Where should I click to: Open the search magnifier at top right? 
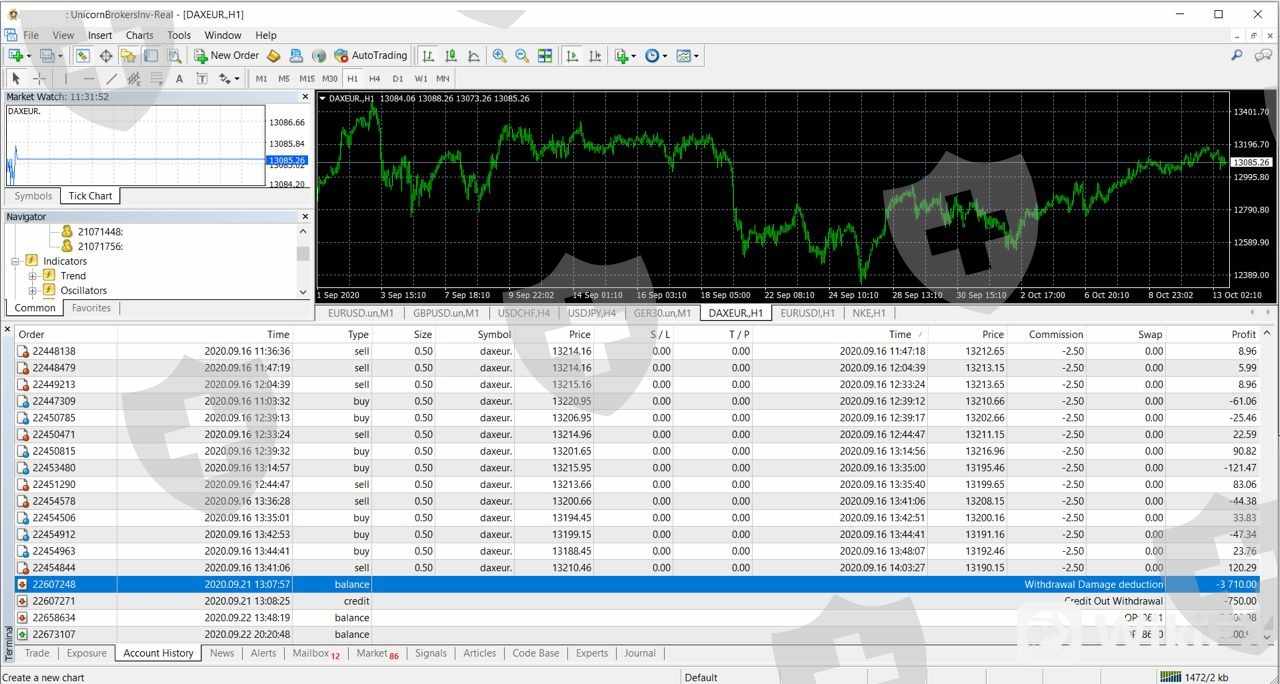(1237, 56)
